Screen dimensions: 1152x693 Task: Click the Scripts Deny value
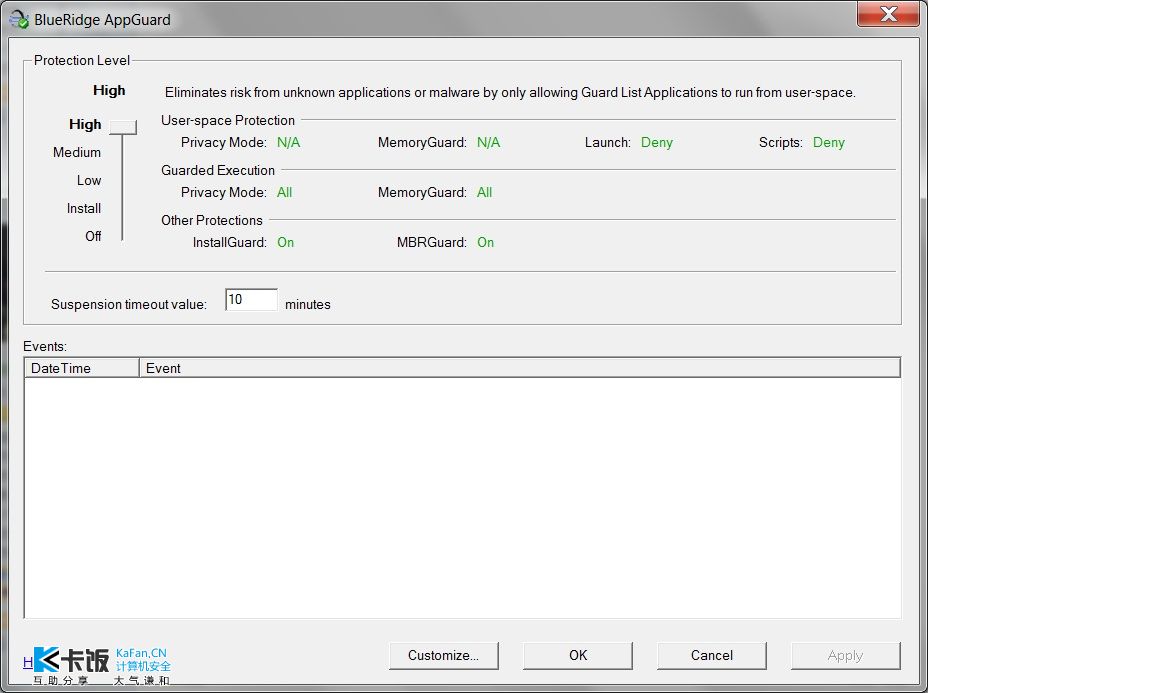(829, 143)
